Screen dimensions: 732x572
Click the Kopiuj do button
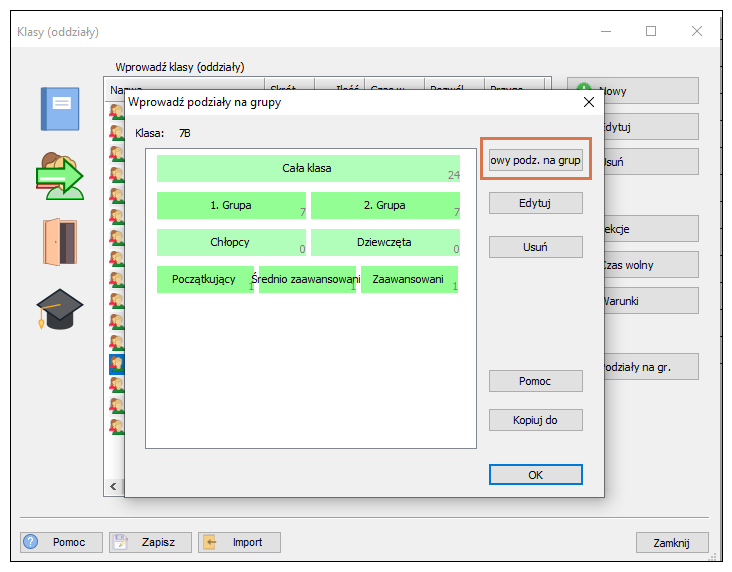[x=535, y=420]
